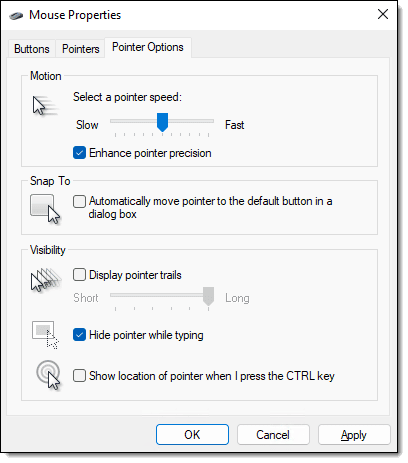Switch to the Buttons tab

tap(32, 49)
